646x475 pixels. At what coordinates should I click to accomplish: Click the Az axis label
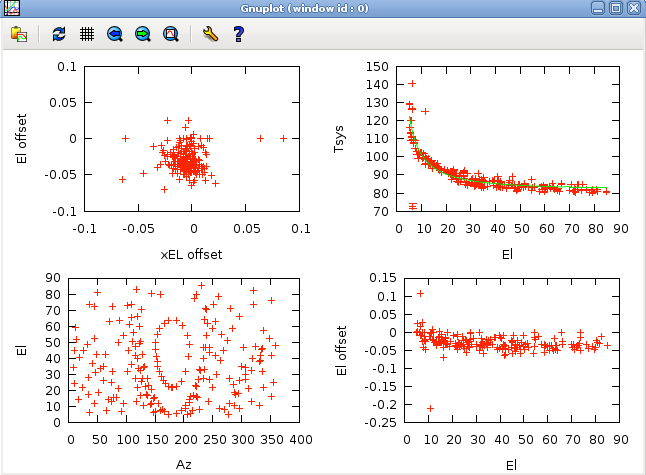[184, 465]
